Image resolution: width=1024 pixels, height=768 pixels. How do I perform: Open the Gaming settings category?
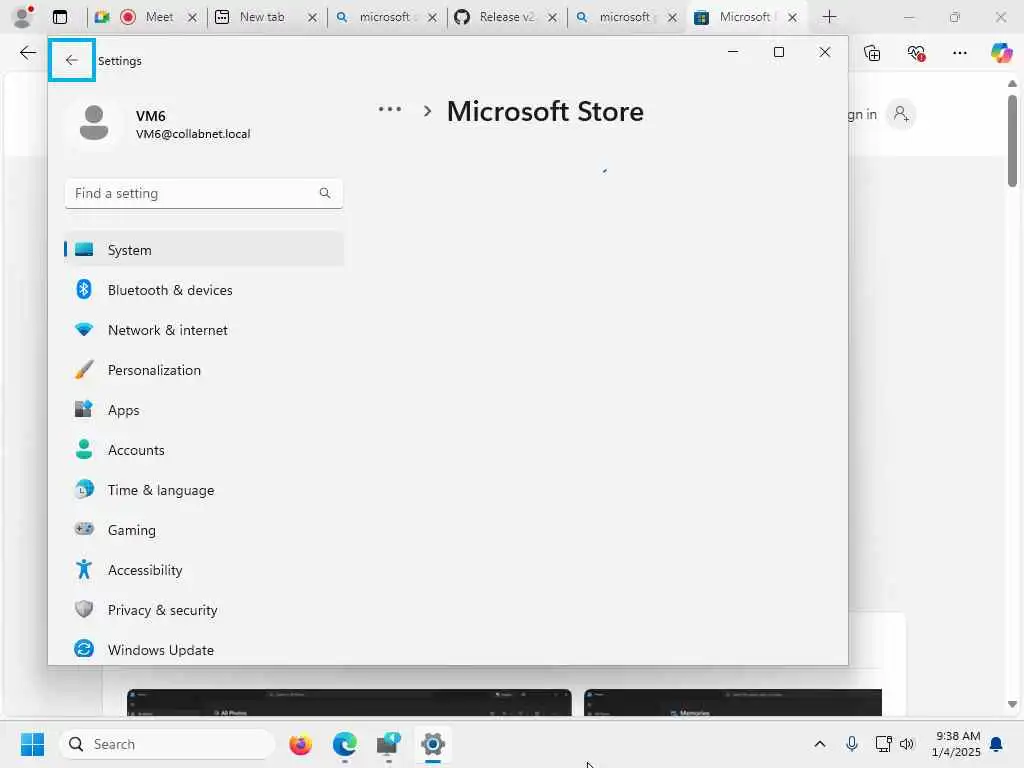tap(204, 530)
